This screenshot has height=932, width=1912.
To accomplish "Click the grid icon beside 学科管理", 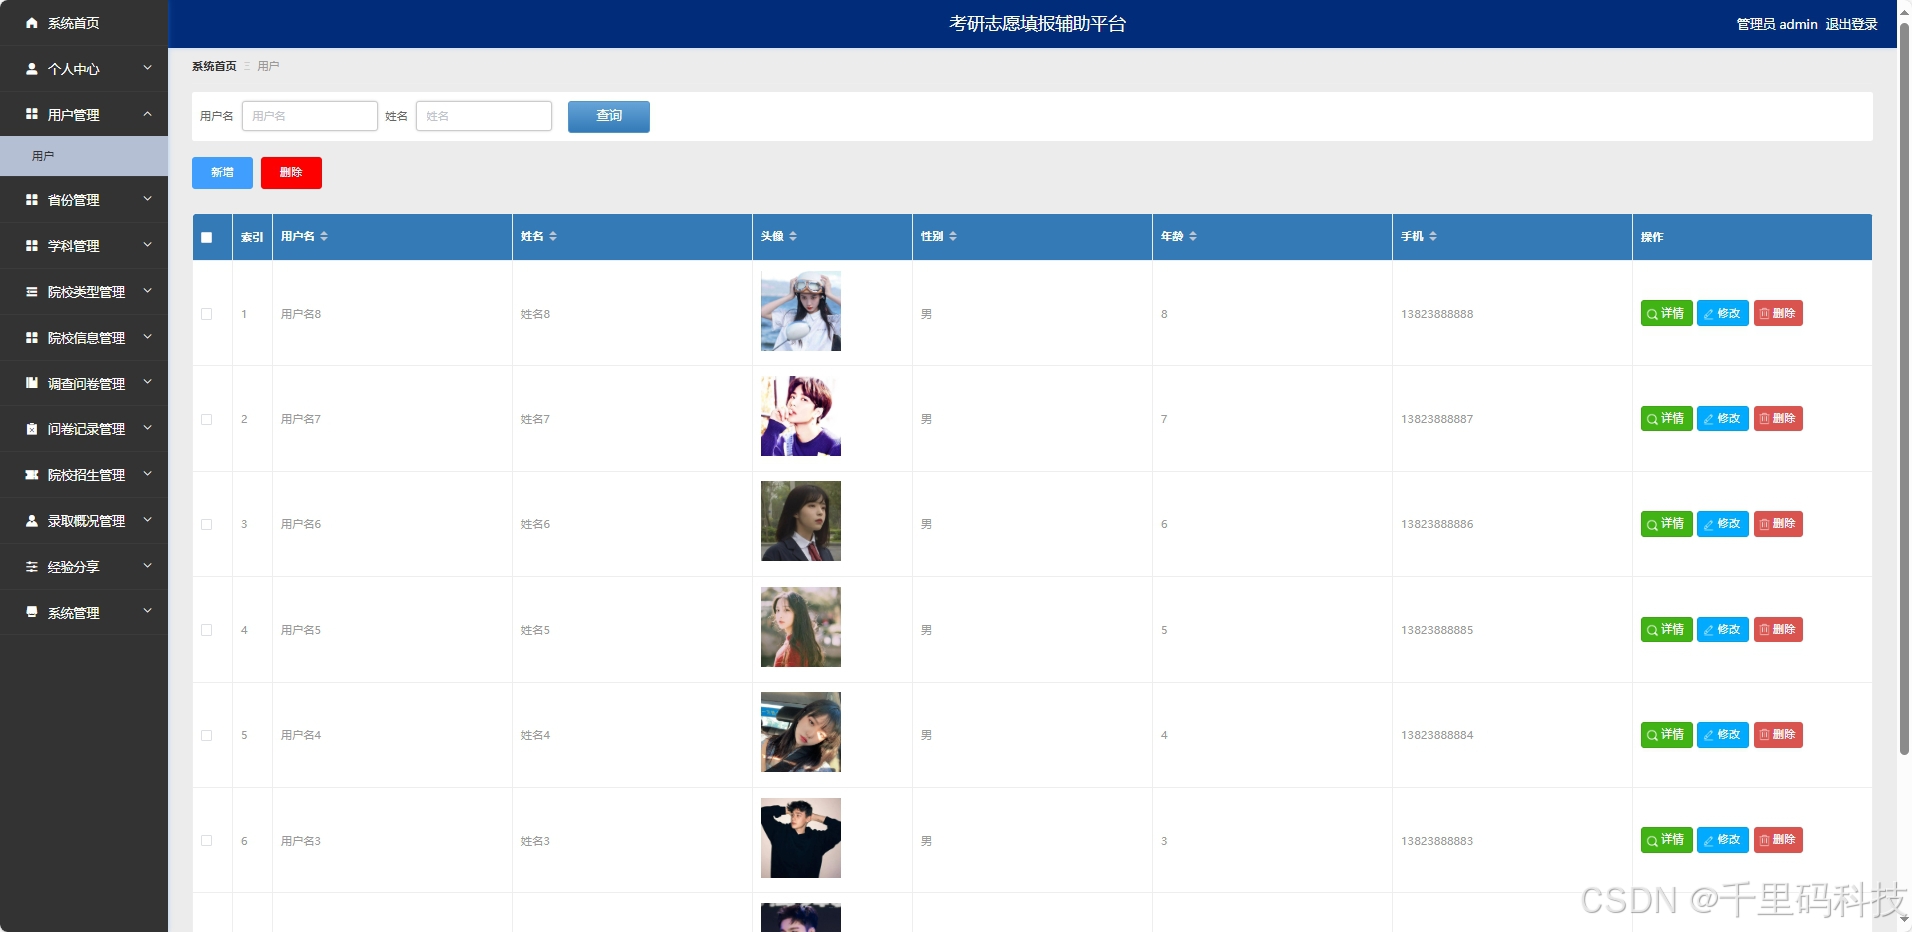I will [32, 246].
